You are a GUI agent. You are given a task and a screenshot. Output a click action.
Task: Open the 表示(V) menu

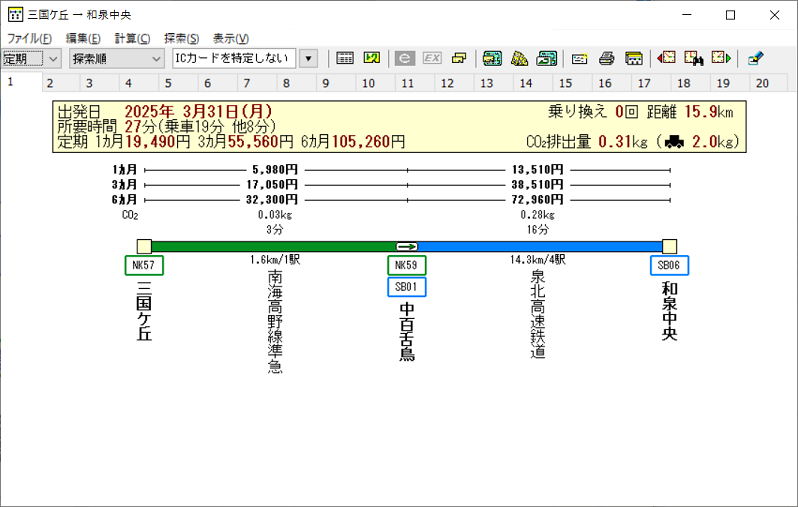click(231, 38)
